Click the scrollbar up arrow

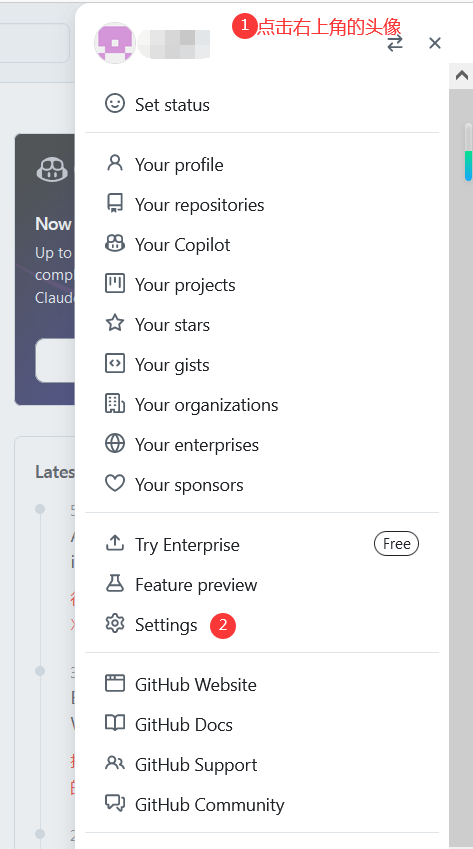point(461,76)
